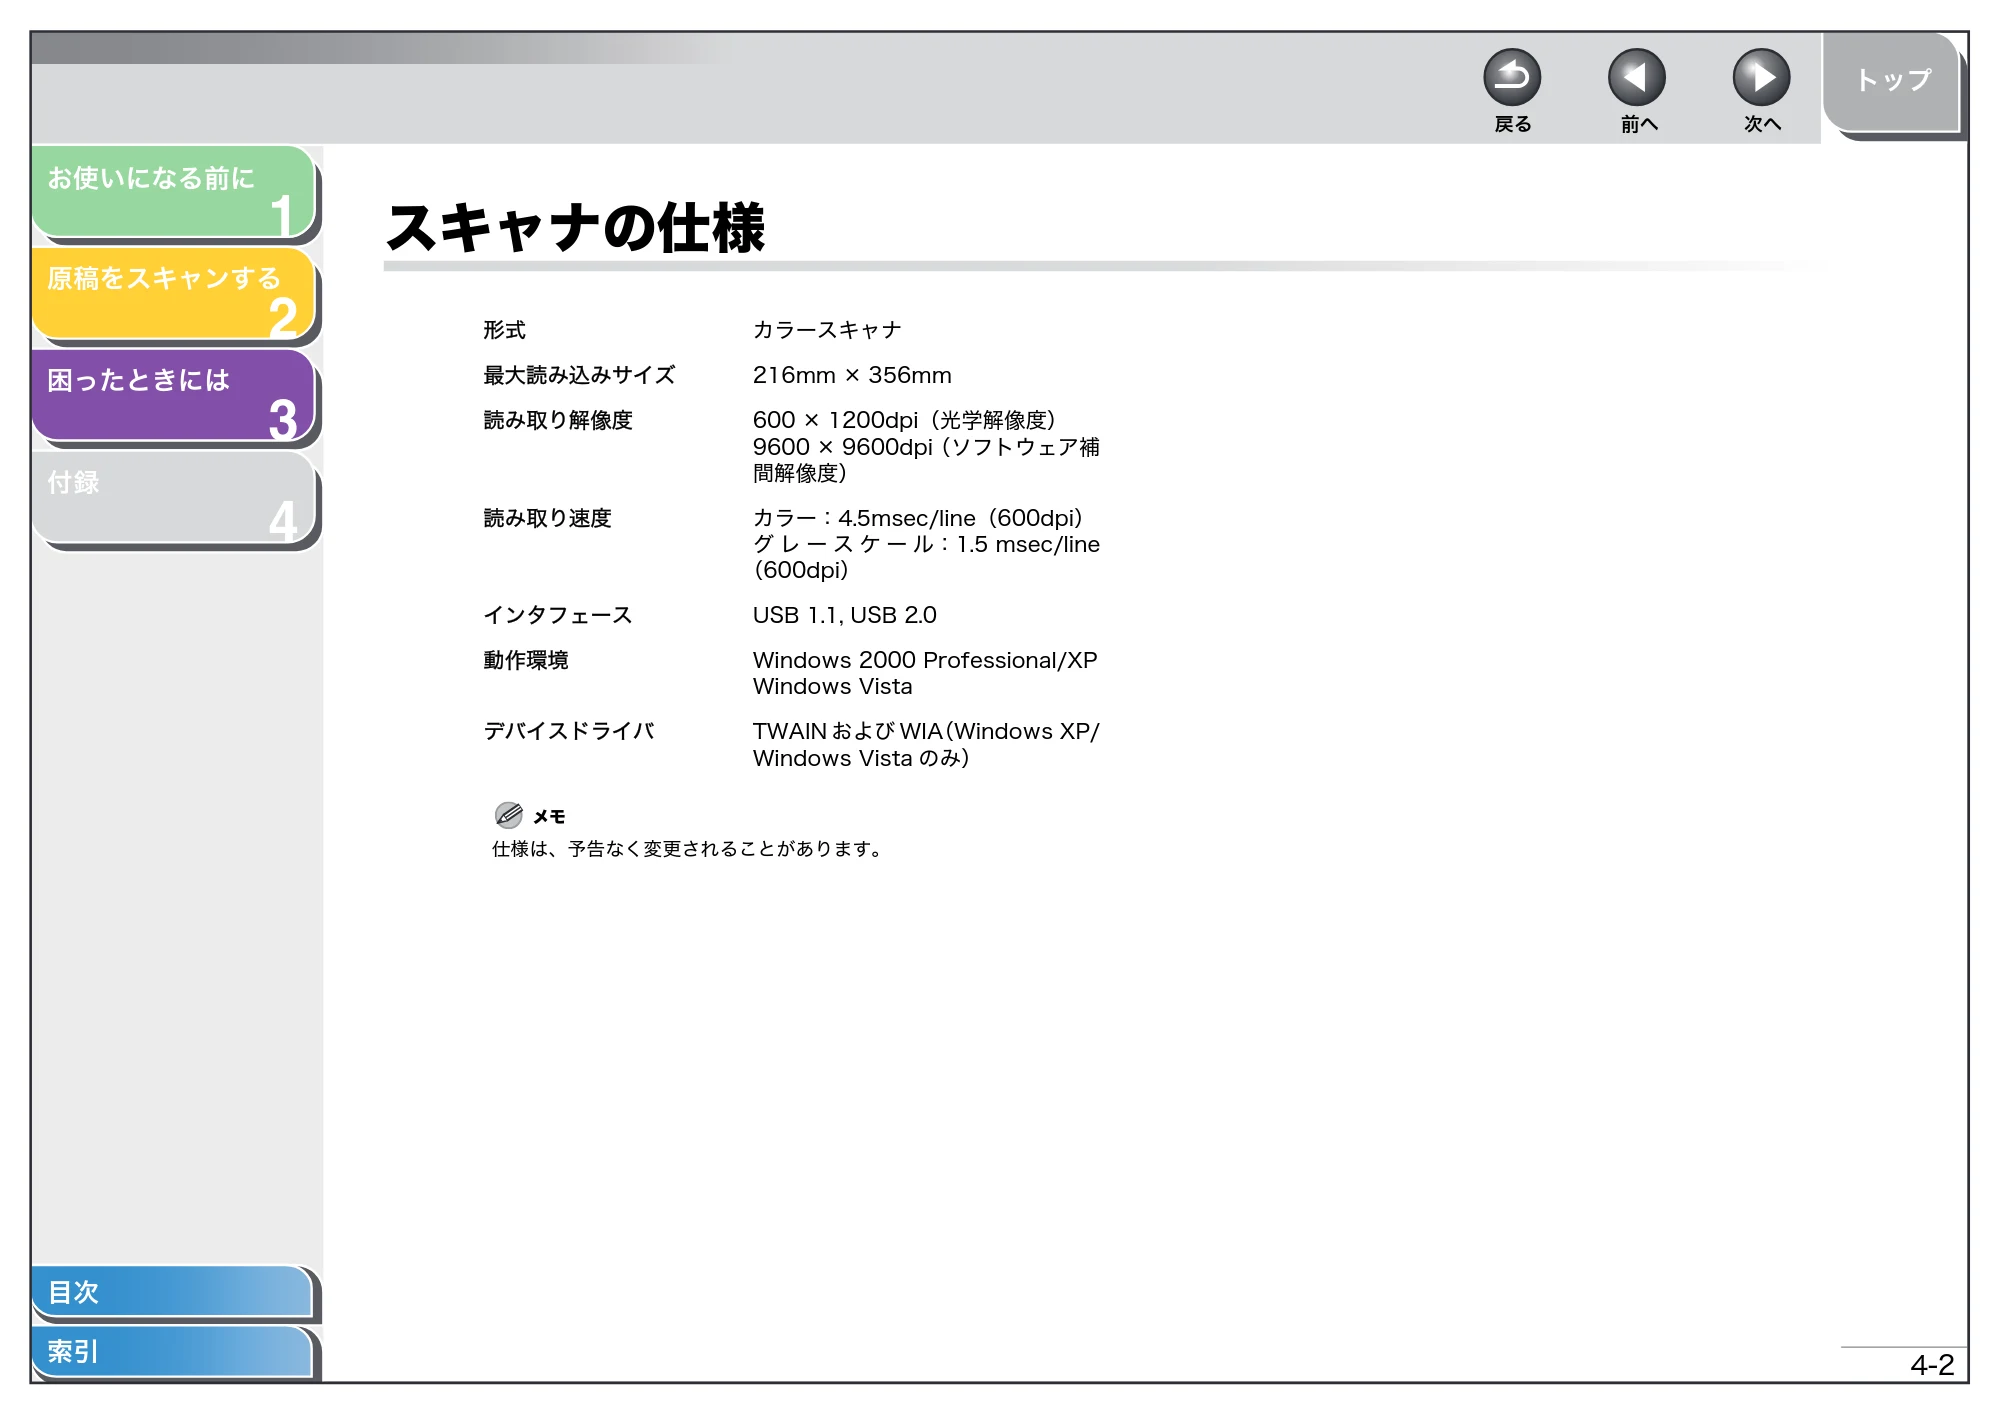The width and height of the screenshot is (2000, 1414).
Task: Go to previous page with 前へ icon
Action: point(1637,78)
